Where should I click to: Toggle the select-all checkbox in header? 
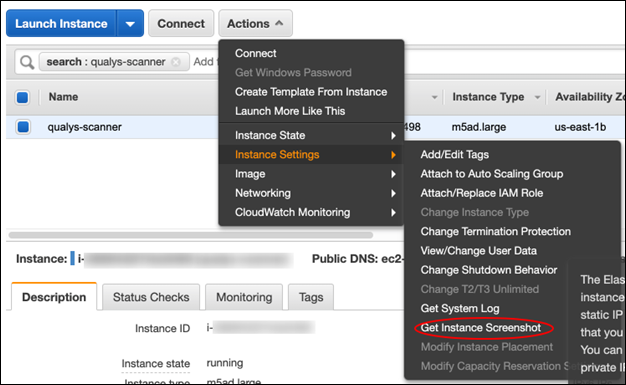(22, 97)
